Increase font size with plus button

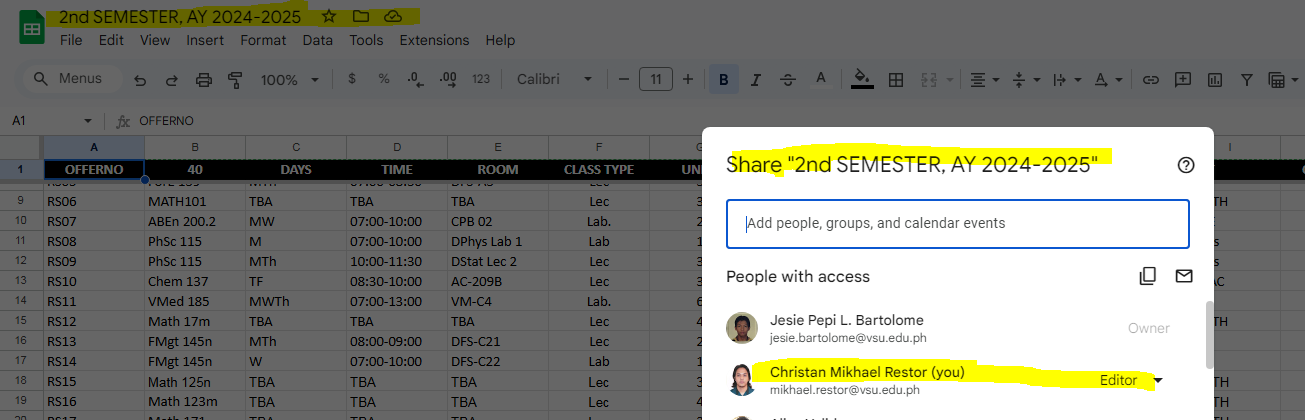click(x=688, y=80)
